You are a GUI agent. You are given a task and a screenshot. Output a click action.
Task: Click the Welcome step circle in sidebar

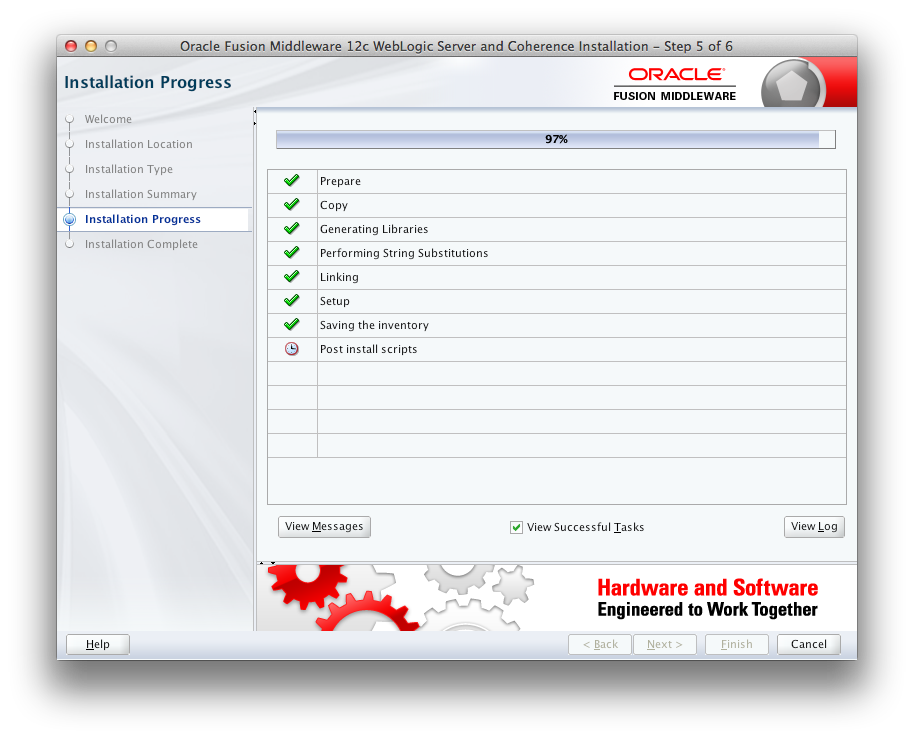[x=69, y=119]
